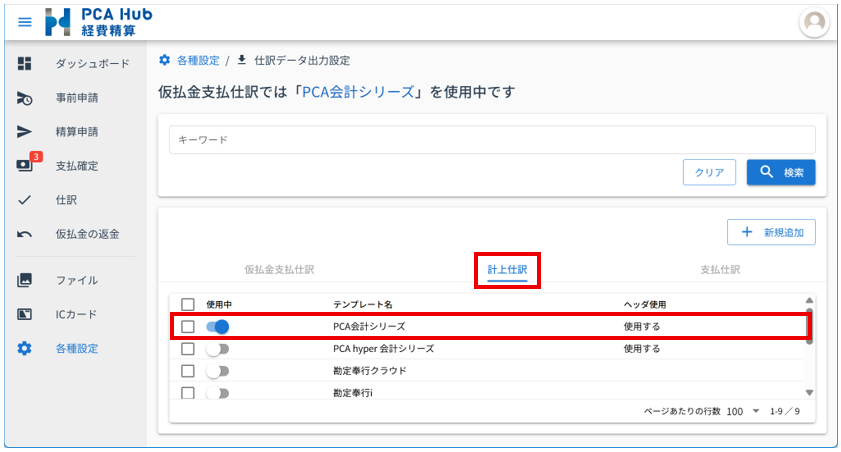The image size is (841, 452).
Task: Enable the PCA hyper 会計シリーズ switch
Action: click(217, 349)
